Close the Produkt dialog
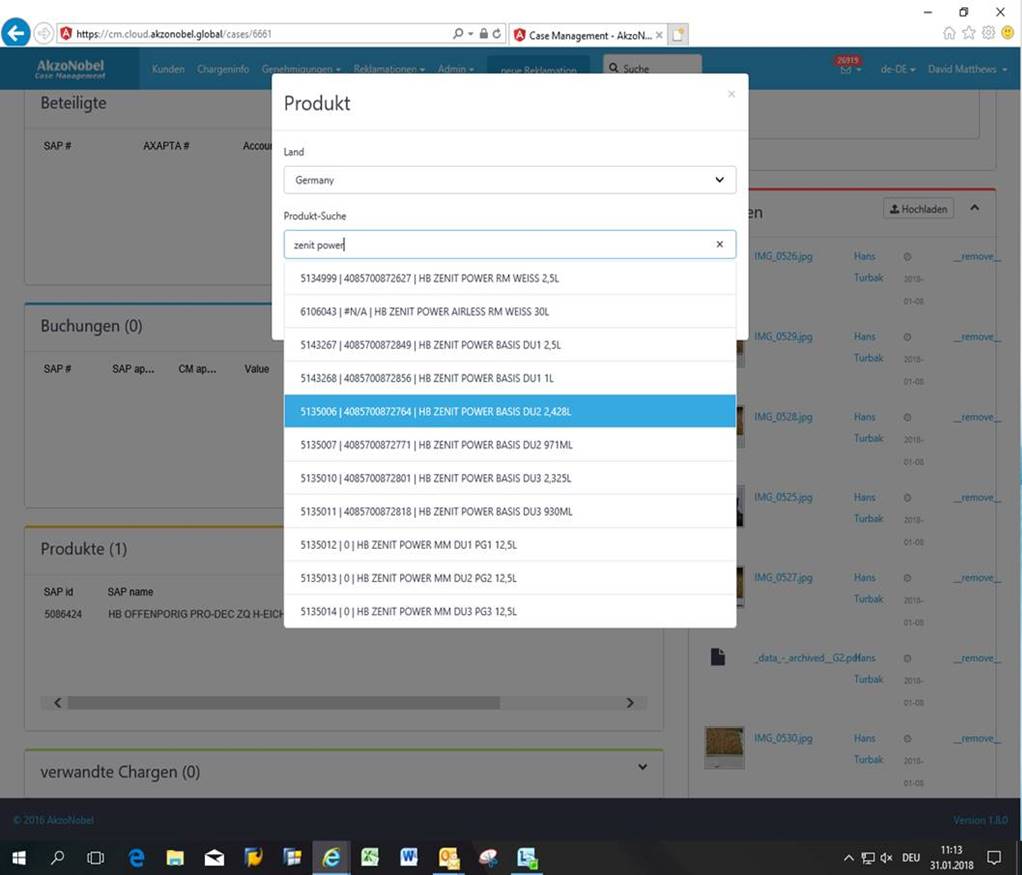 coord(731,95)
